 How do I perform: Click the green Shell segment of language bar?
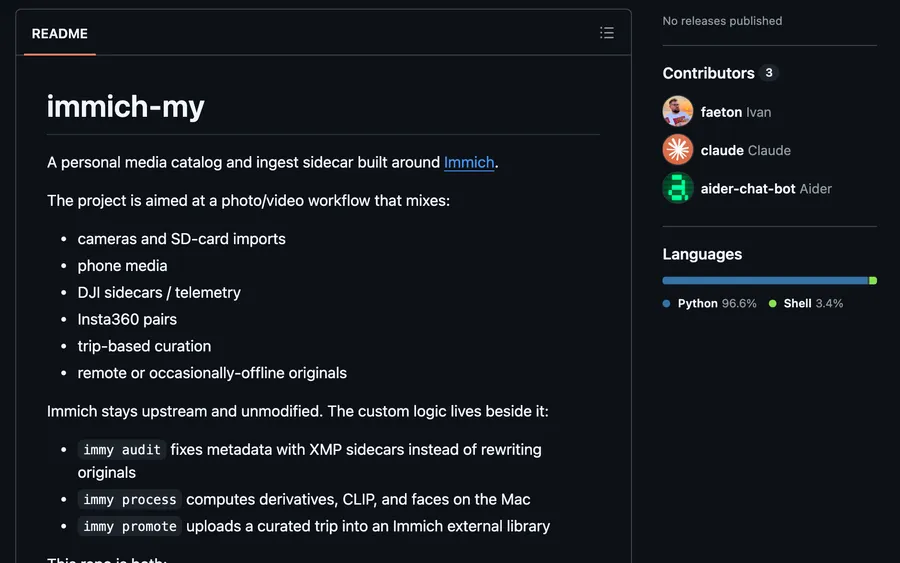[x=873, y=281]
